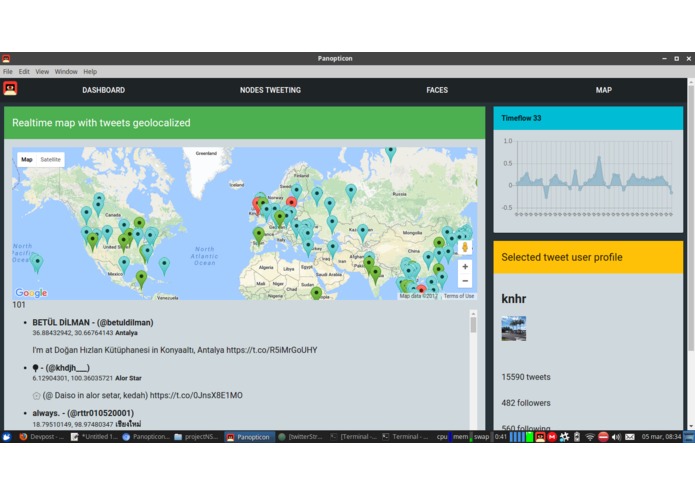
Task: Select the green marker near Ethiopia
Action: [316, 293]
